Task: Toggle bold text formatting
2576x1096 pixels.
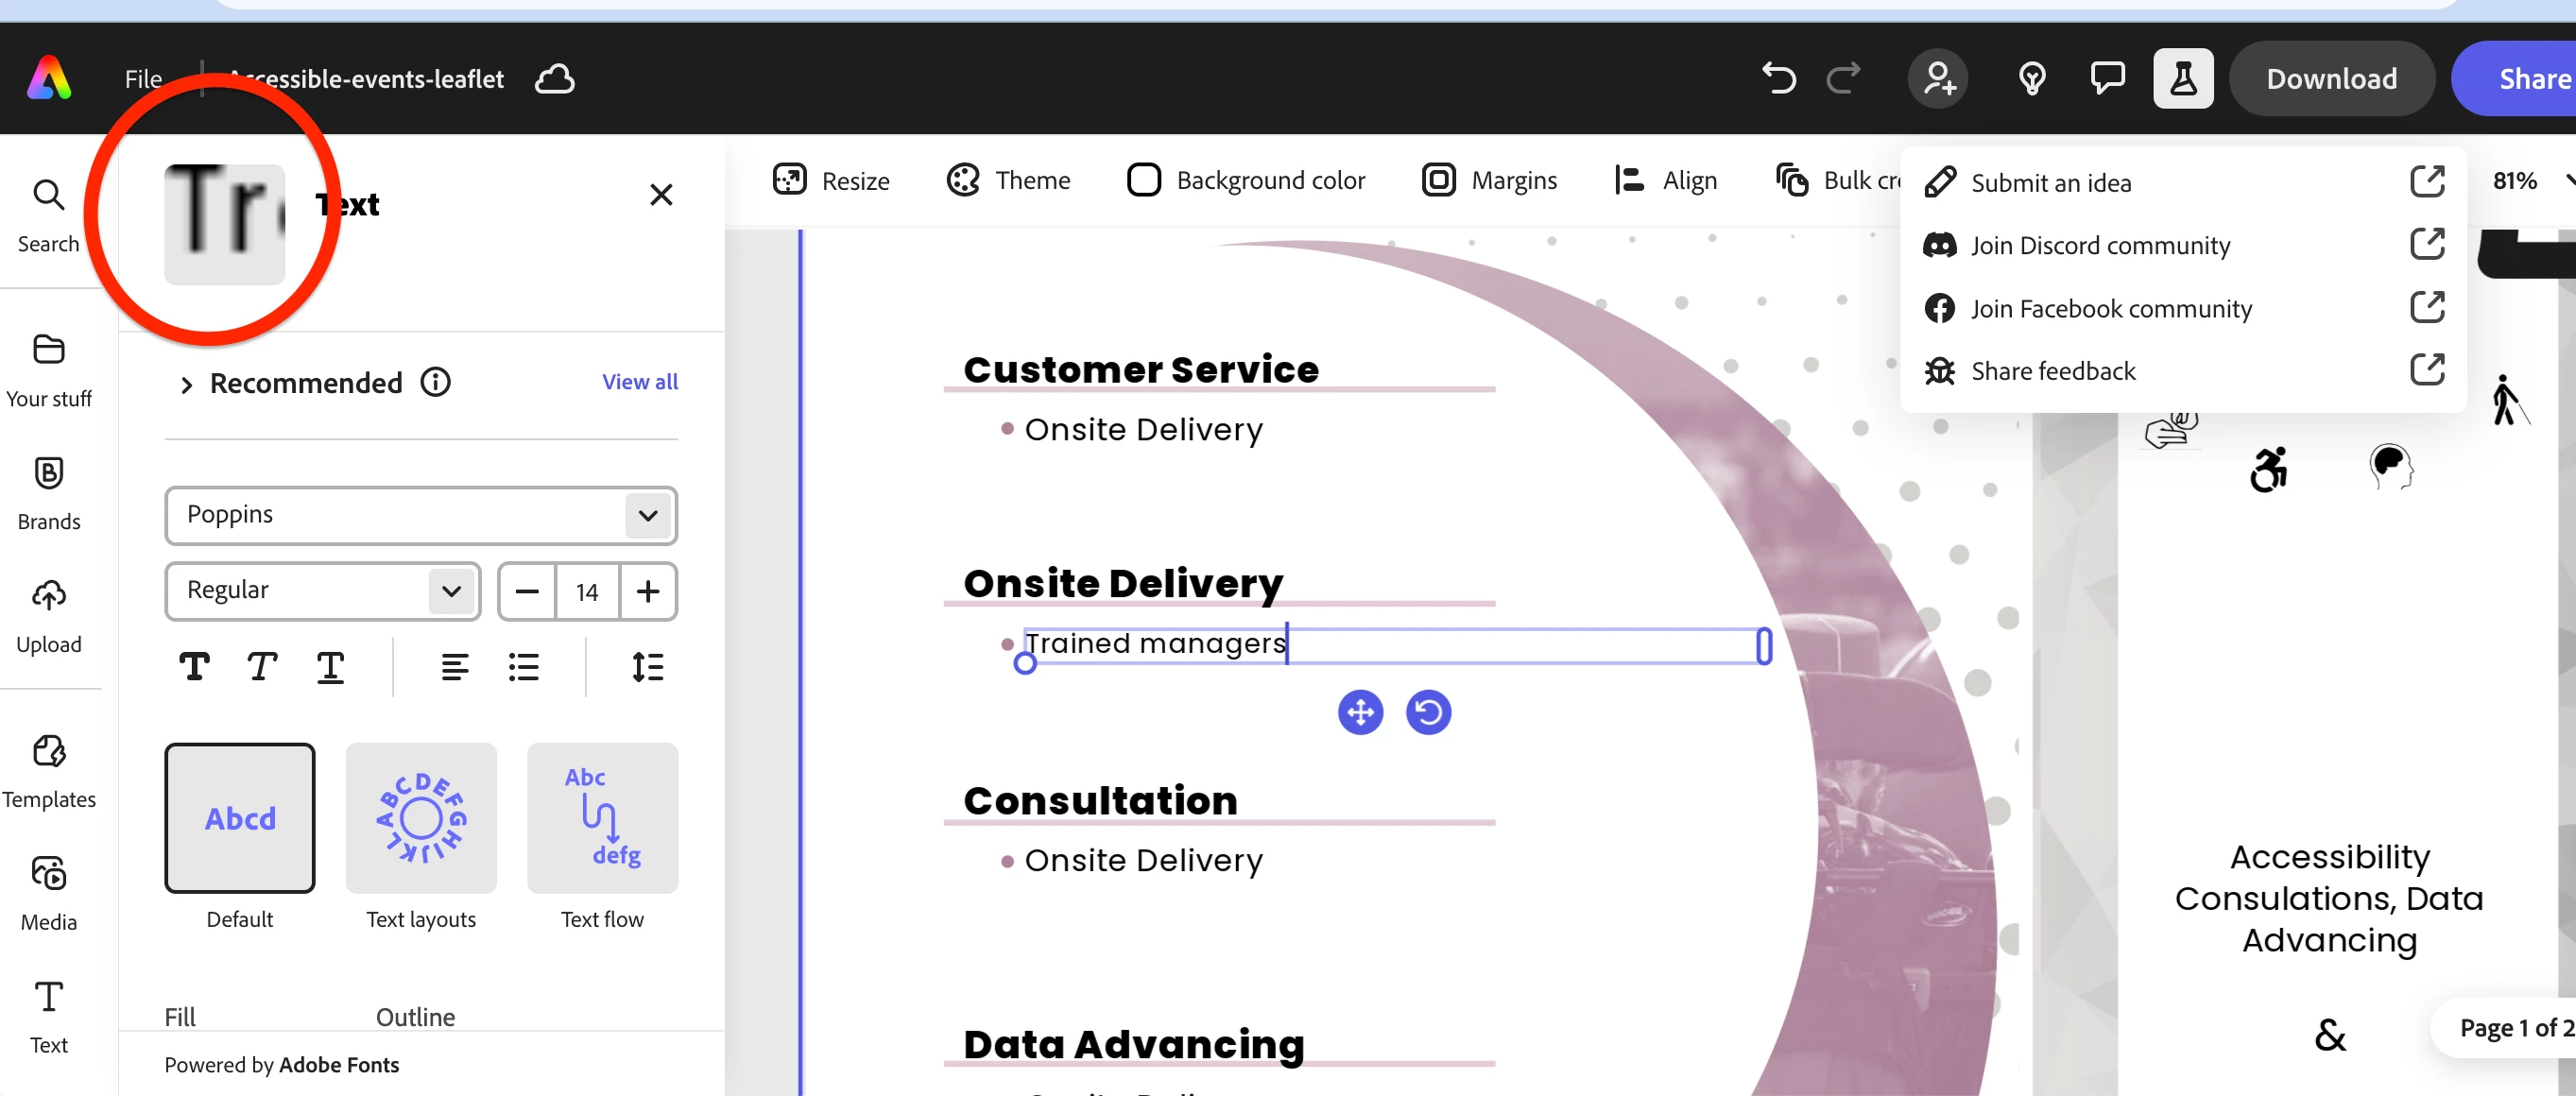Action: (194, 666)
